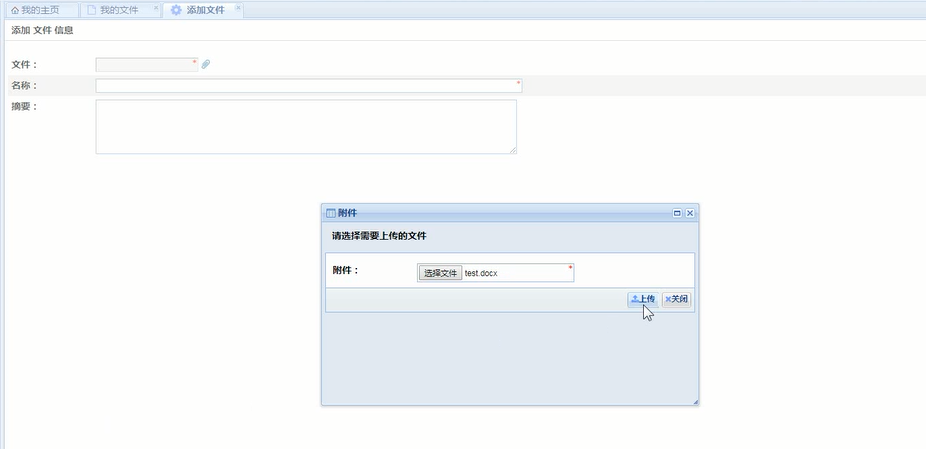Screen dimensions: 926x449
Task: Select the 添加文件 tab
Action: [203, 10]
